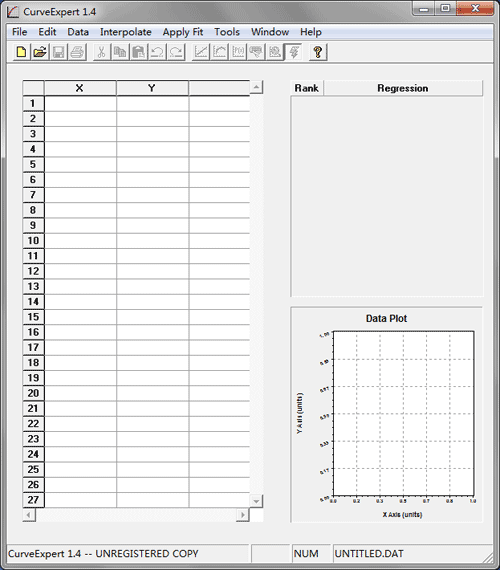This screenshot has width=500, height=570.
Task: Toggle the lightning bolt toolbar icon
Action: (x=293, y=52)
